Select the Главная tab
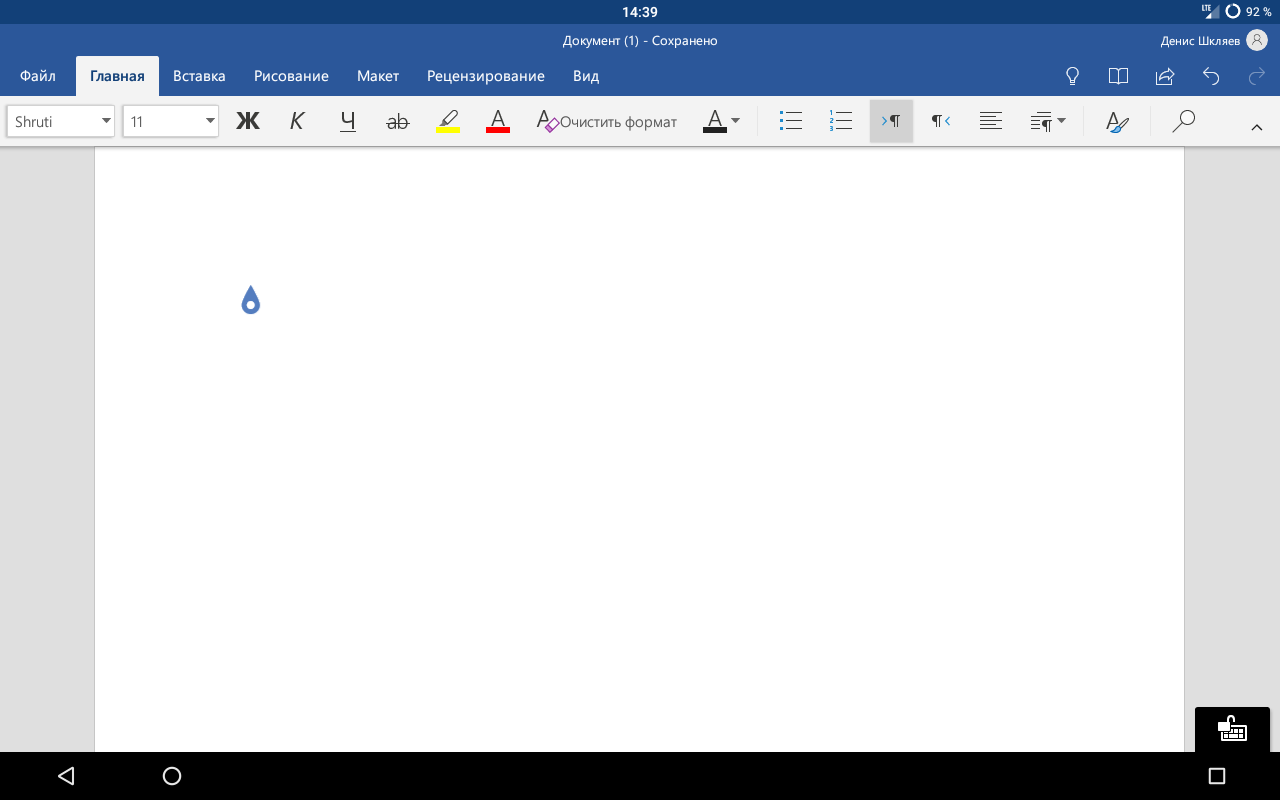The image size is (1280, 800). coord(117,76)
